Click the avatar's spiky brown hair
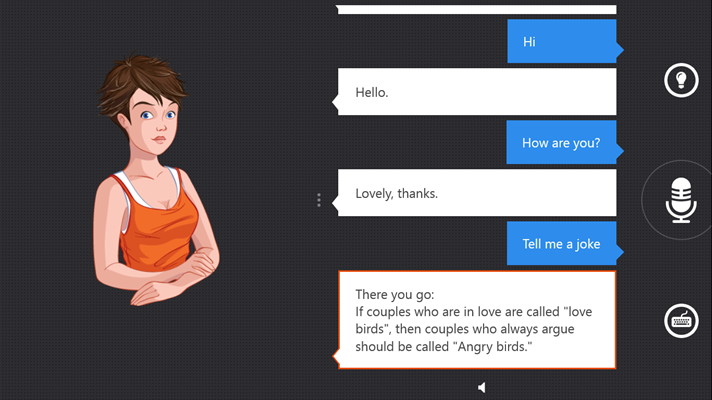The height and width of the screenshot is (400, 712). (x=141, y=79)
